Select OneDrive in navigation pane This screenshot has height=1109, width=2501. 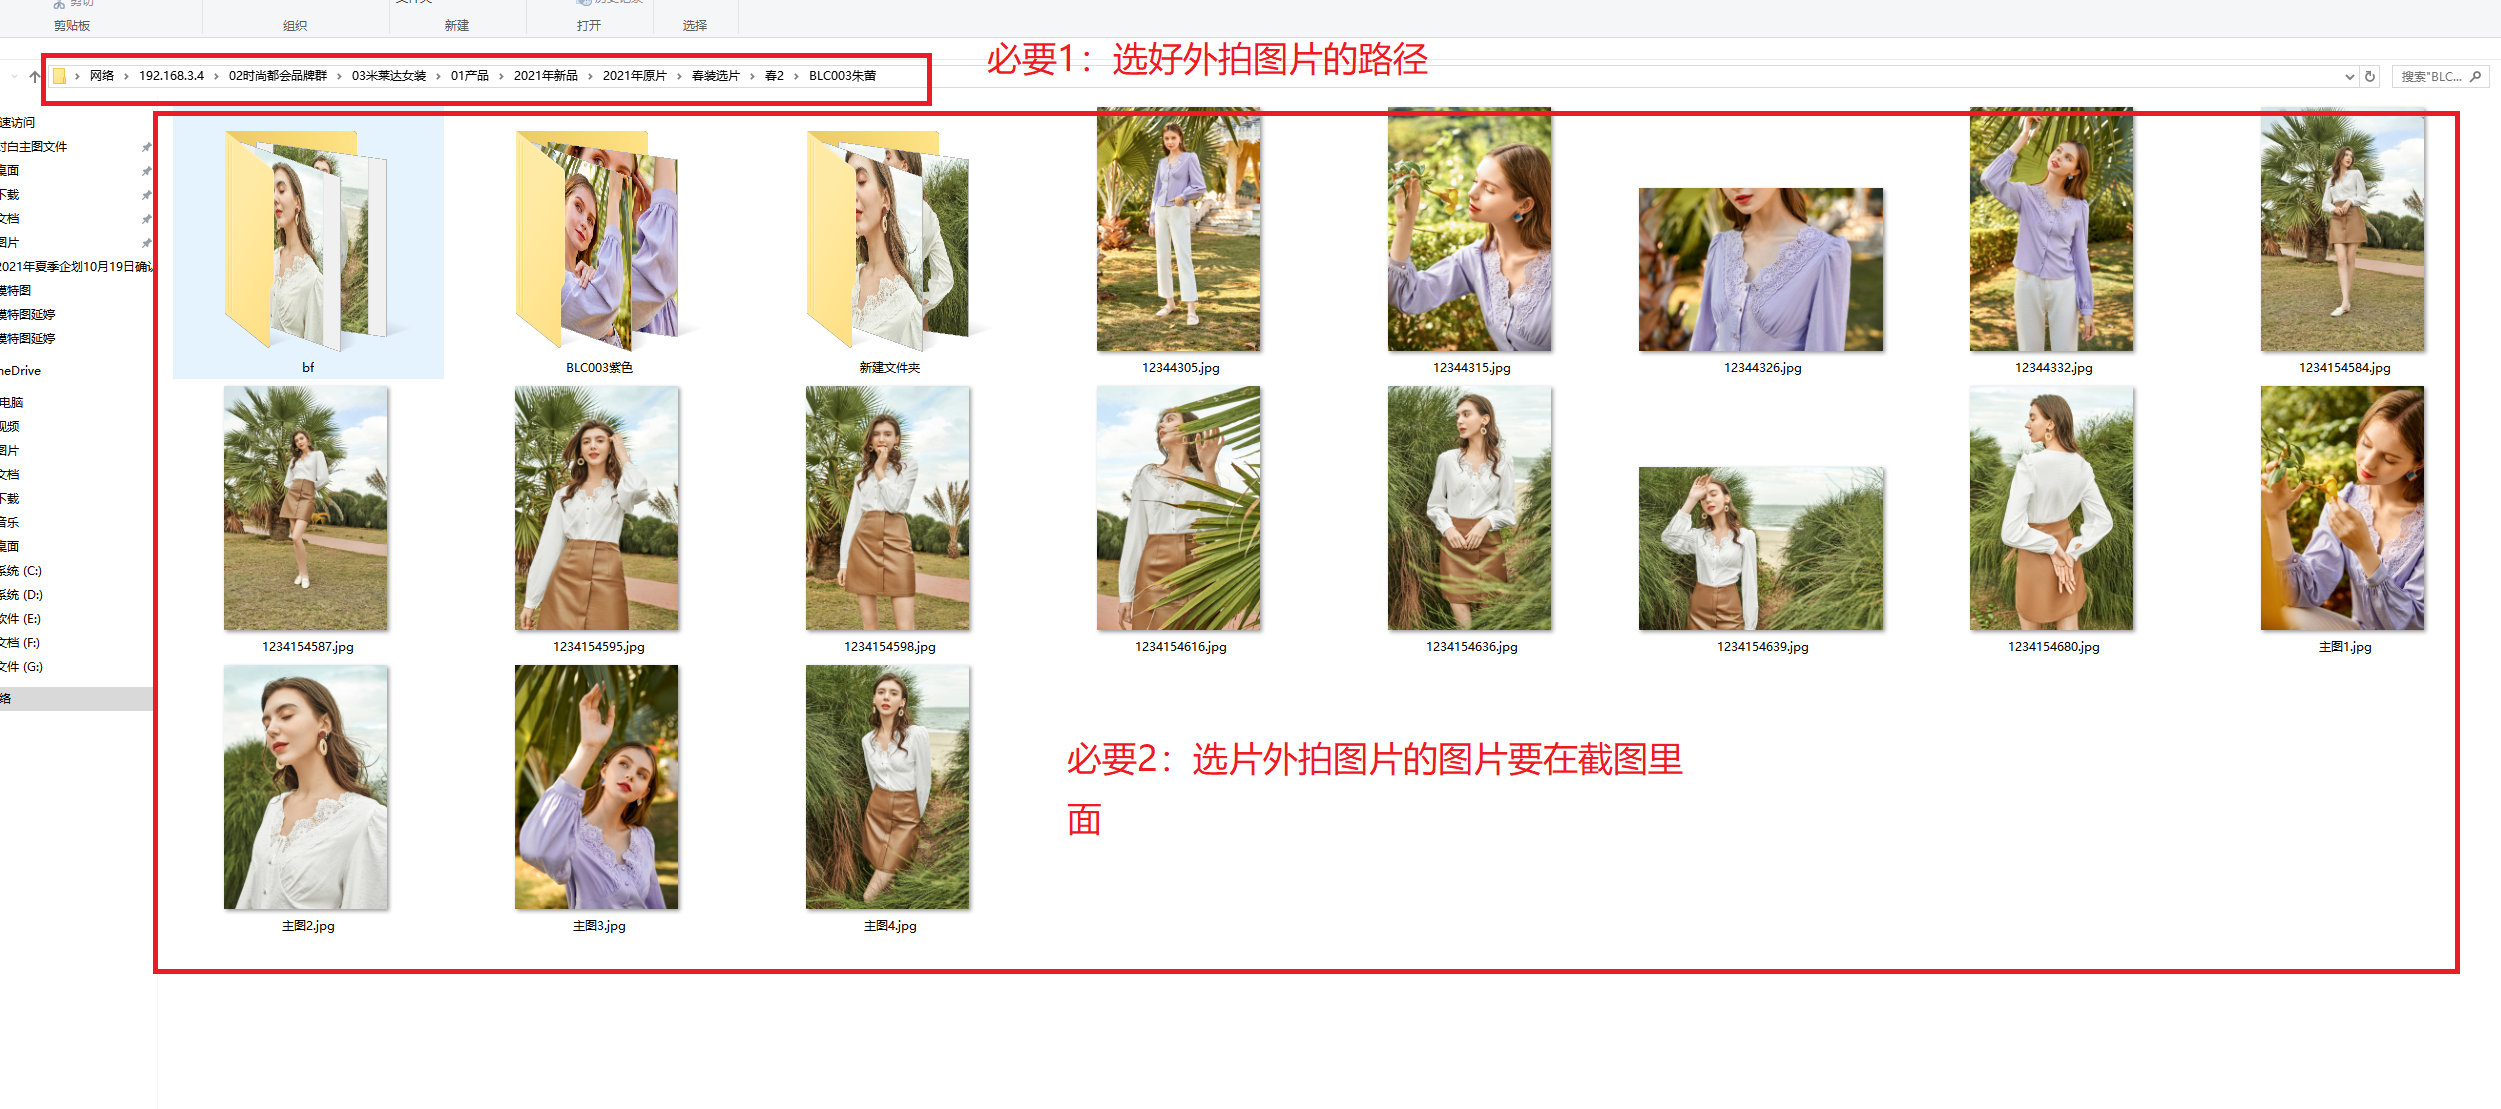[x=22, y=371]
